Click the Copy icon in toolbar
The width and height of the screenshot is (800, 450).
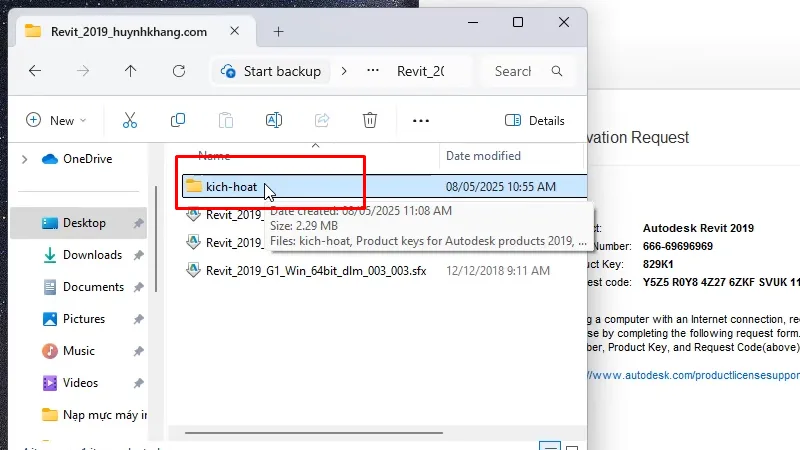click(x=178, y=120)
